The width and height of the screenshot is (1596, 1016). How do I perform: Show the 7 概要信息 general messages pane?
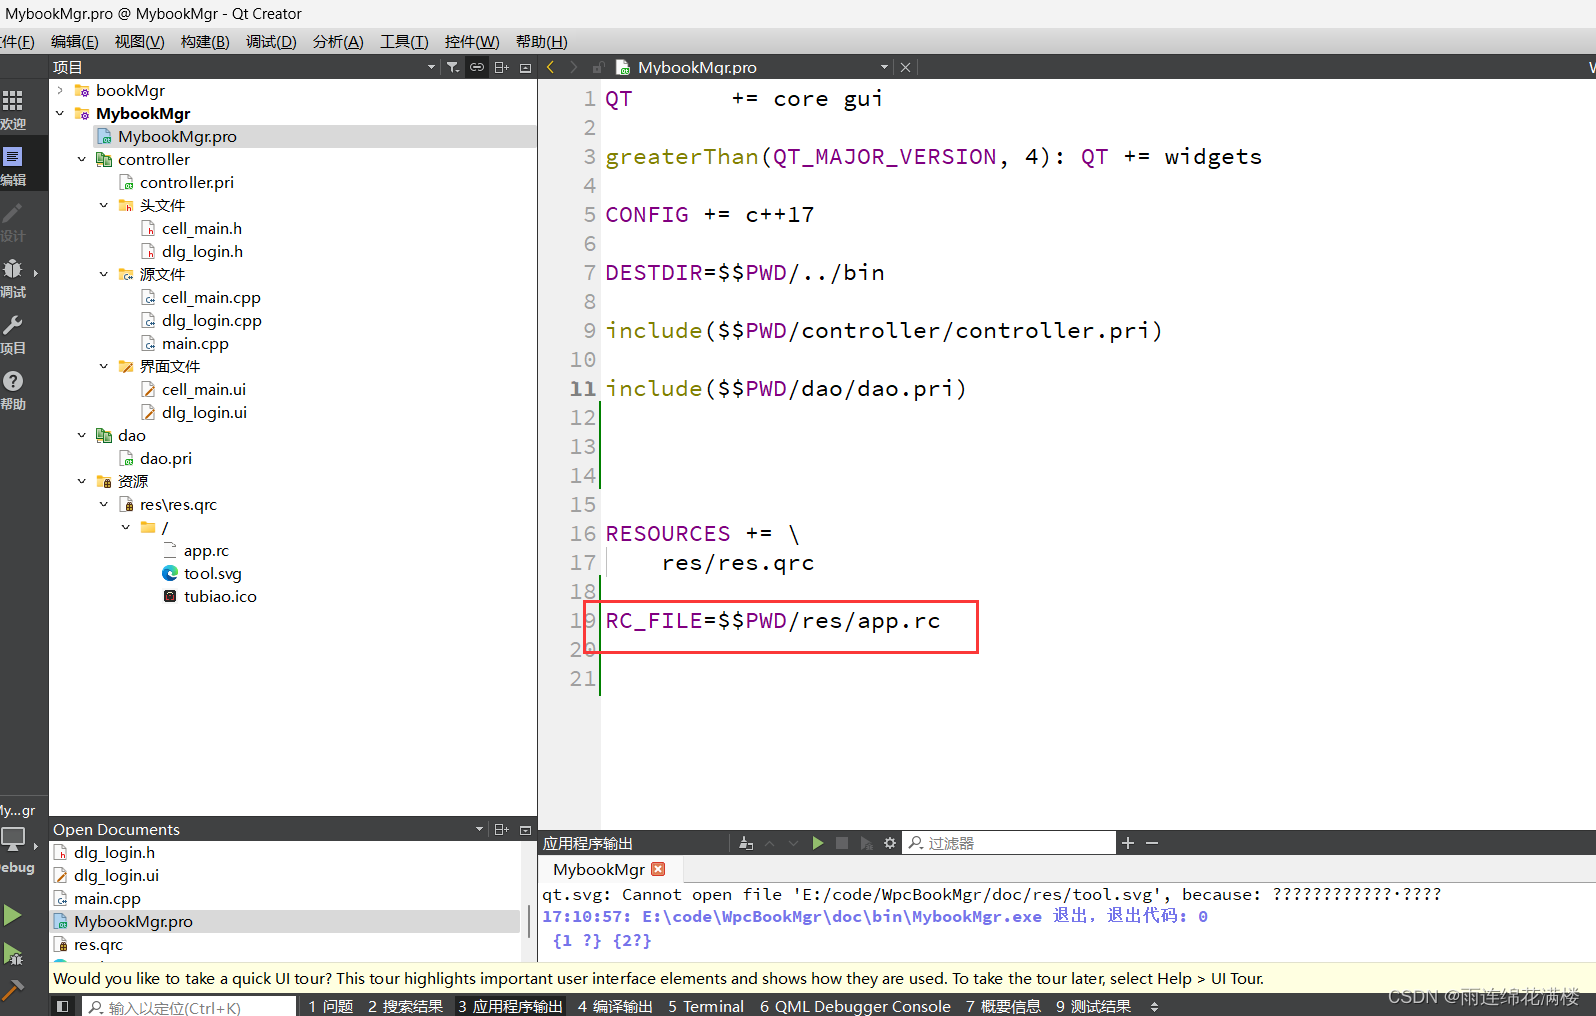(x=1003, y=1006)
